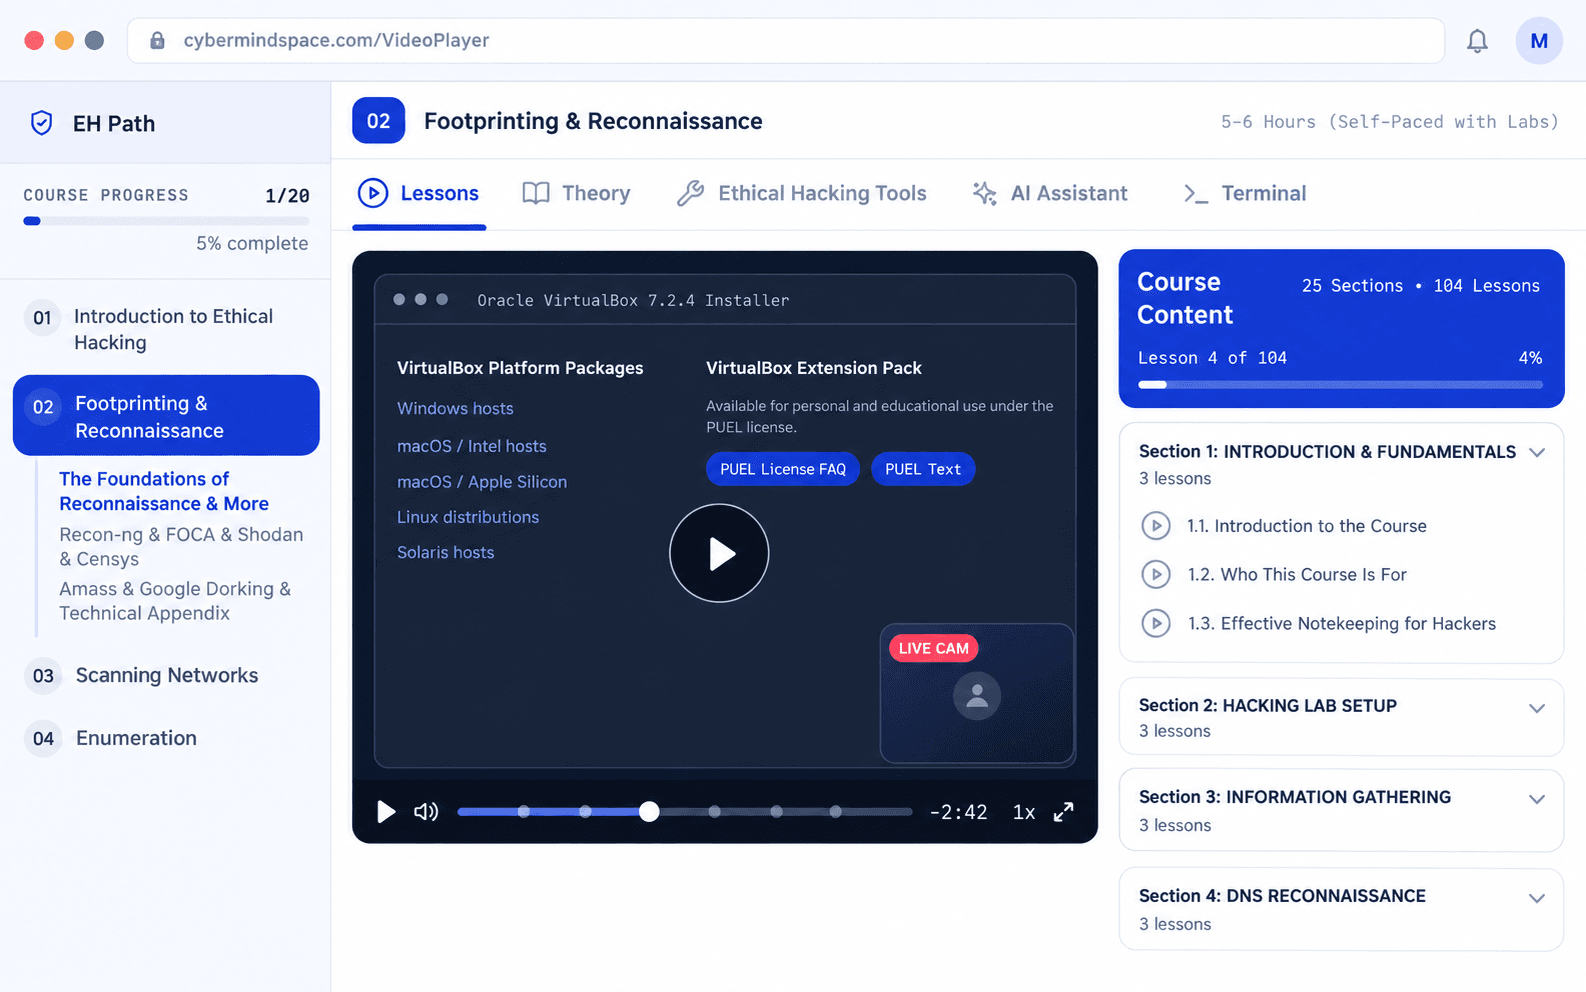Click the large center play button on video
Image resolution: width=1586 pixels, height=992 pixels.
719,553
